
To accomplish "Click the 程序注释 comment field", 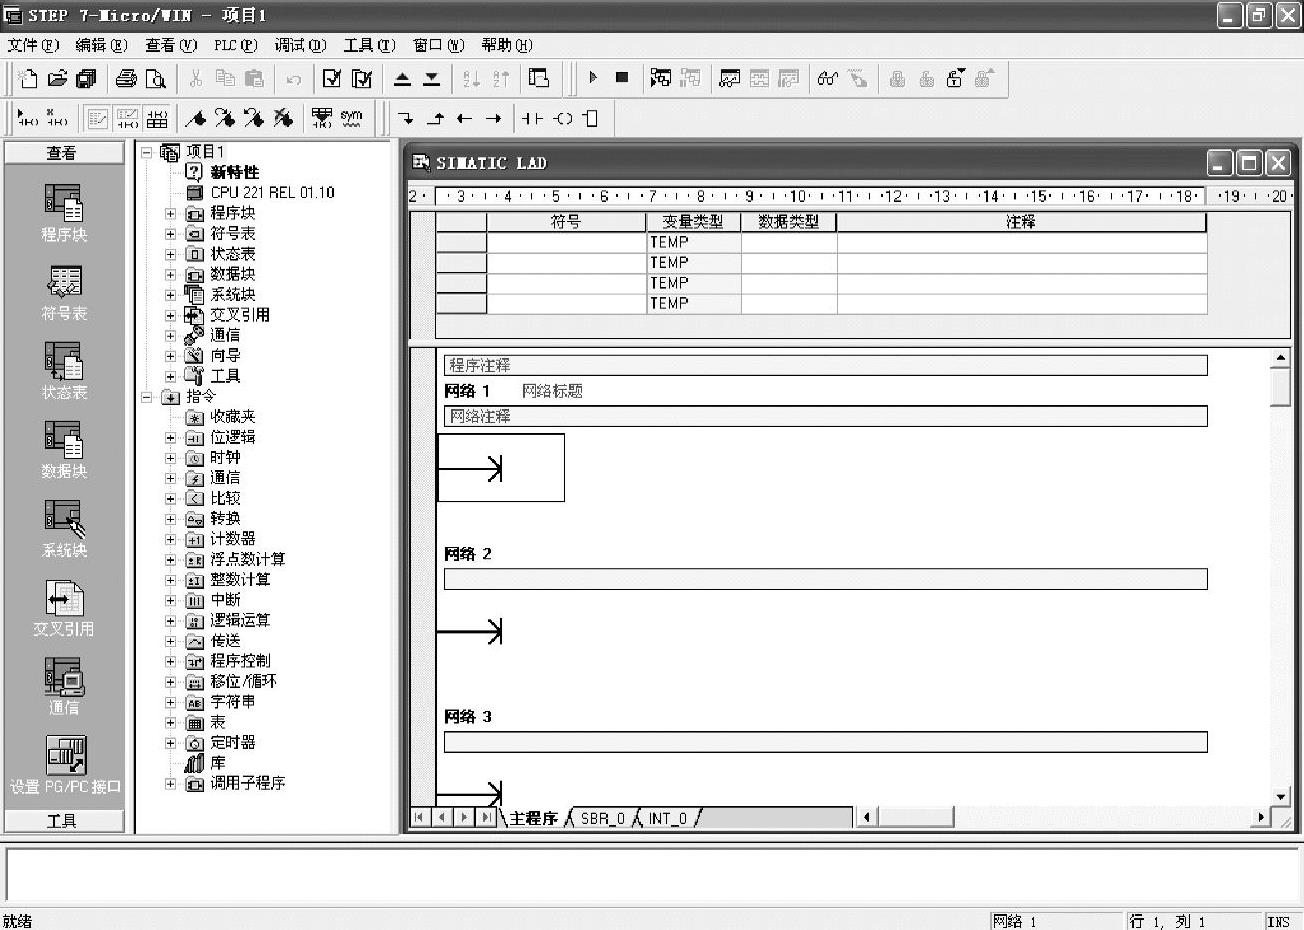I will click(x=825, y=365).
